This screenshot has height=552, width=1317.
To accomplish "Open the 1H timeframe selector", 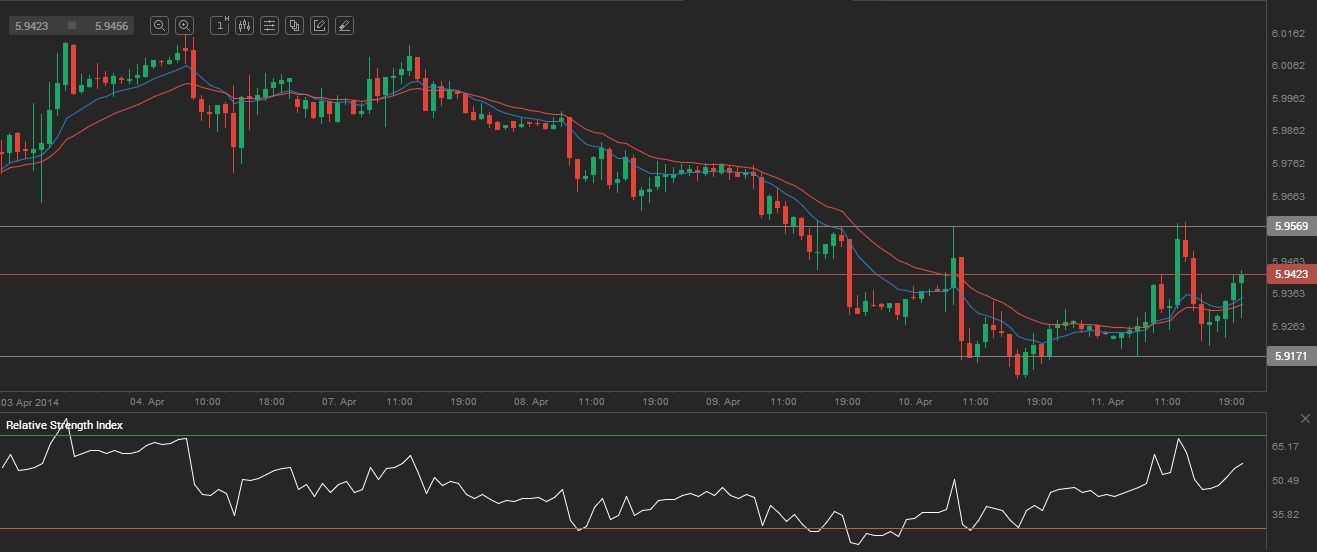I will (x=220, y=26).
